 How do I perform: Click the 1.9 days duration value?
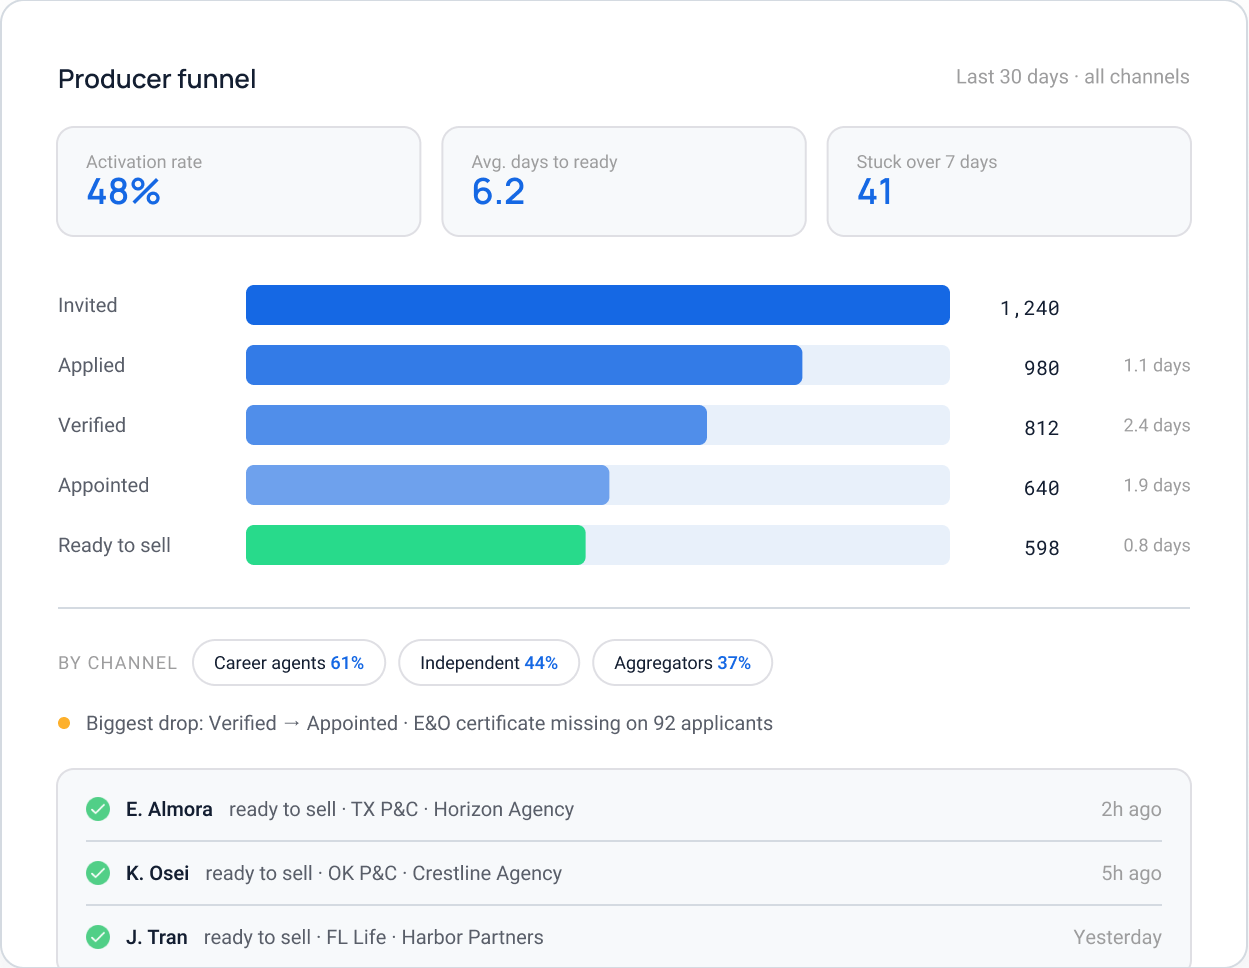(1157, 485)
